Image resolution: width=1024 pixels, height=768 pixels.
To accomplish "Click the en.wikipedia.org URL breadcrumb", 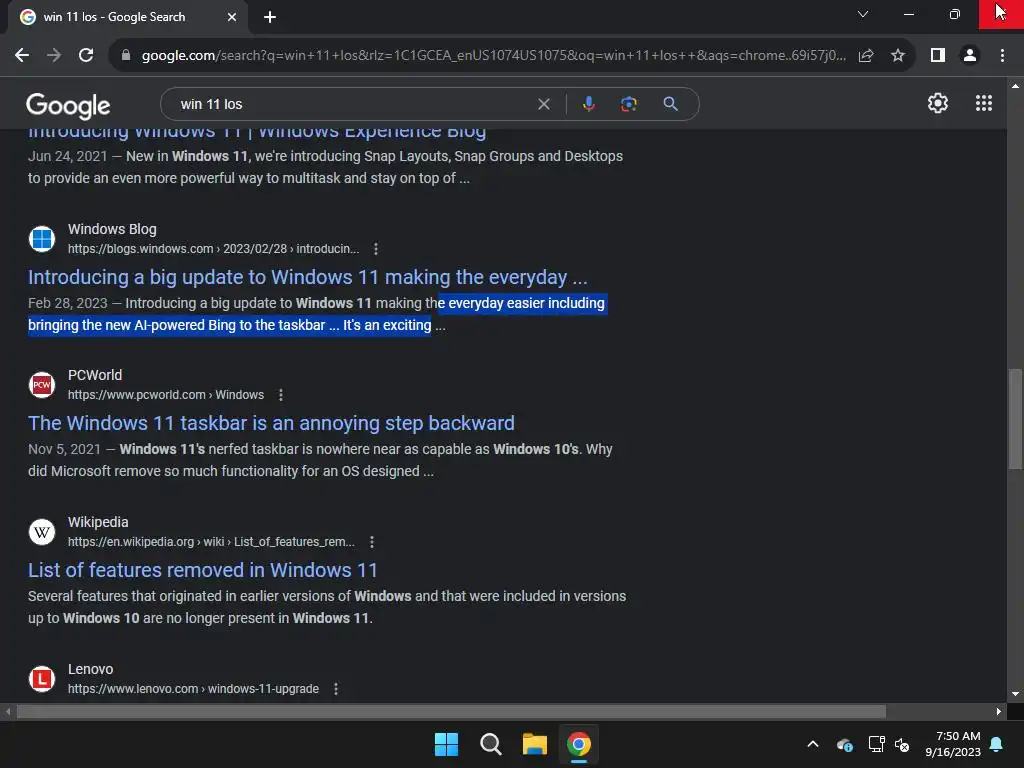I will pos(212,542).
